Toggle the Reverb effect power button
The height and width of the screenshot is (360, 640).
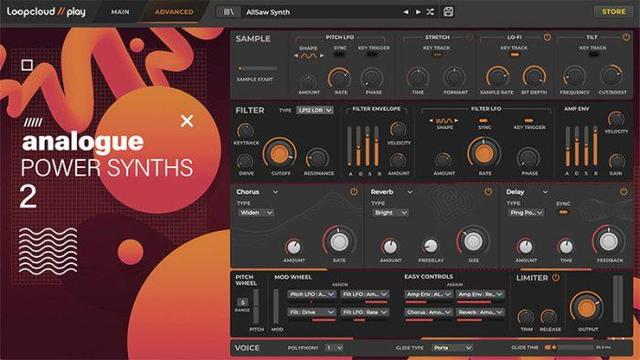[x=488, y=191]
